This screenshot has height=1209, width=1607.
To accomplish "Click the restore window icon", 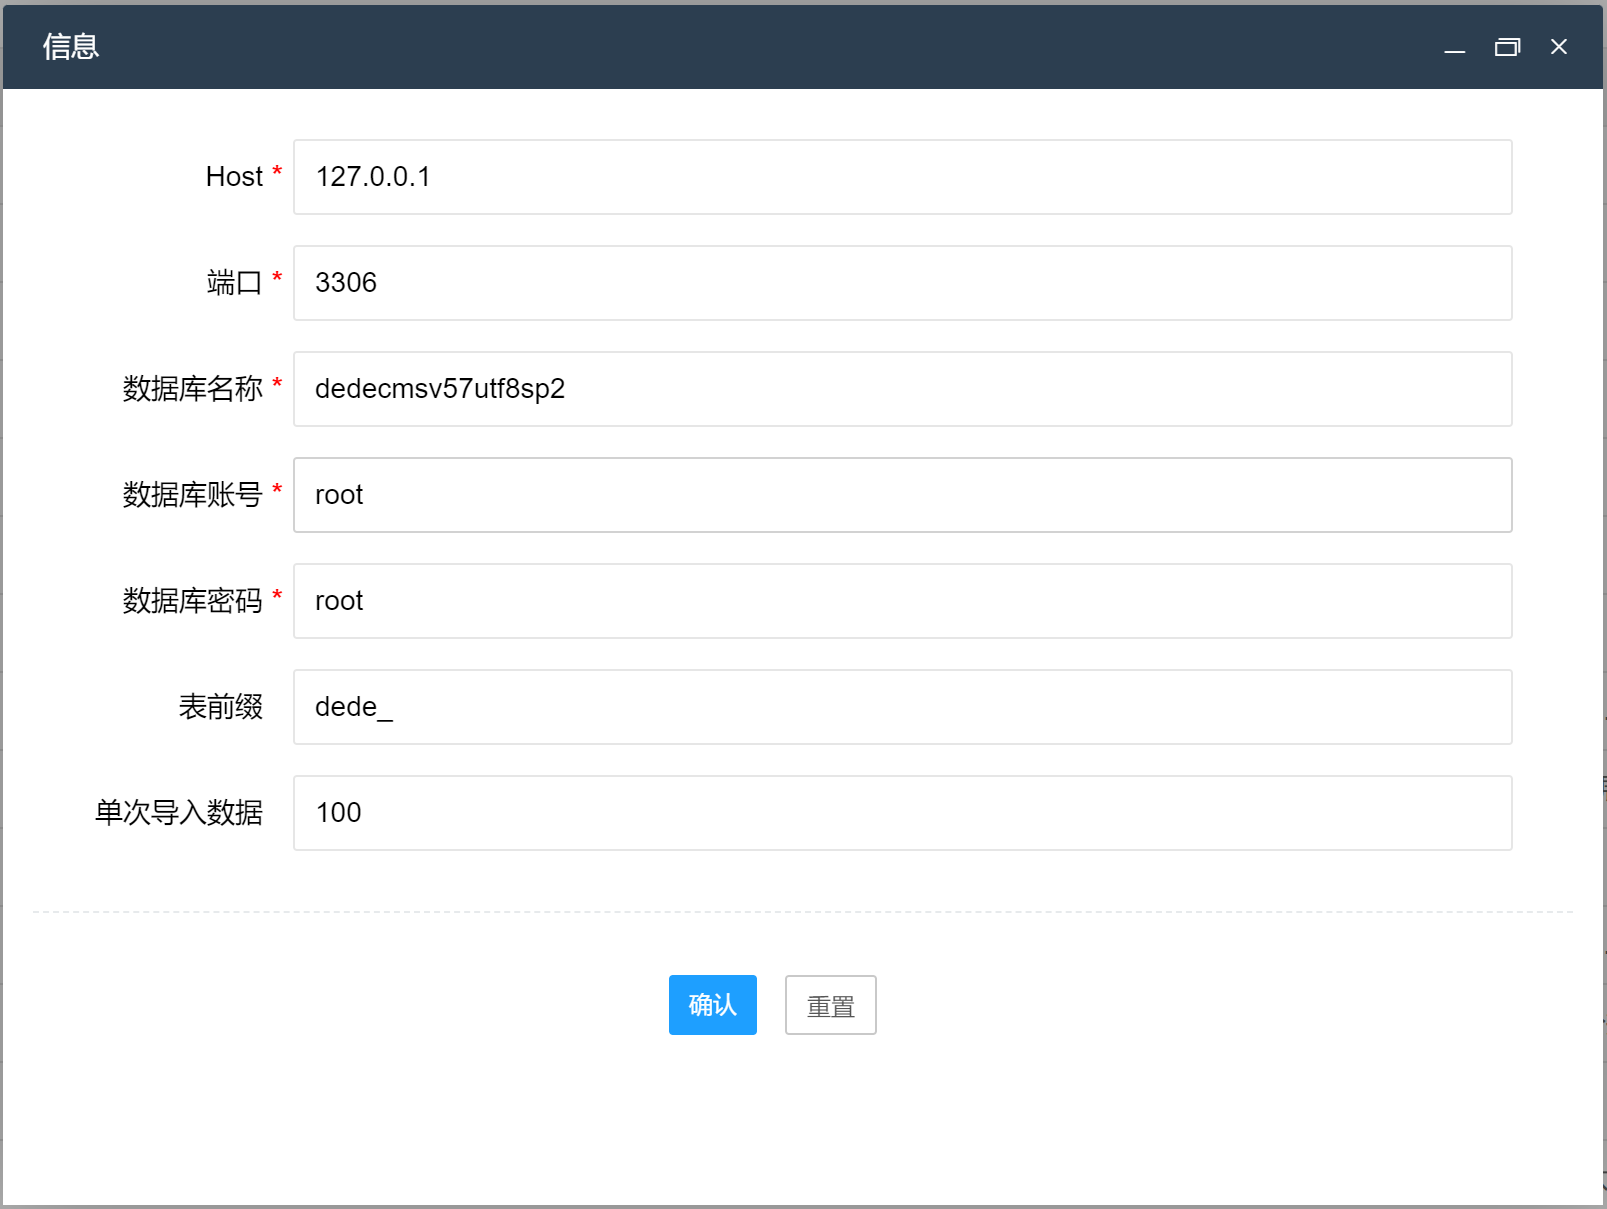I will click(1507, 47).
